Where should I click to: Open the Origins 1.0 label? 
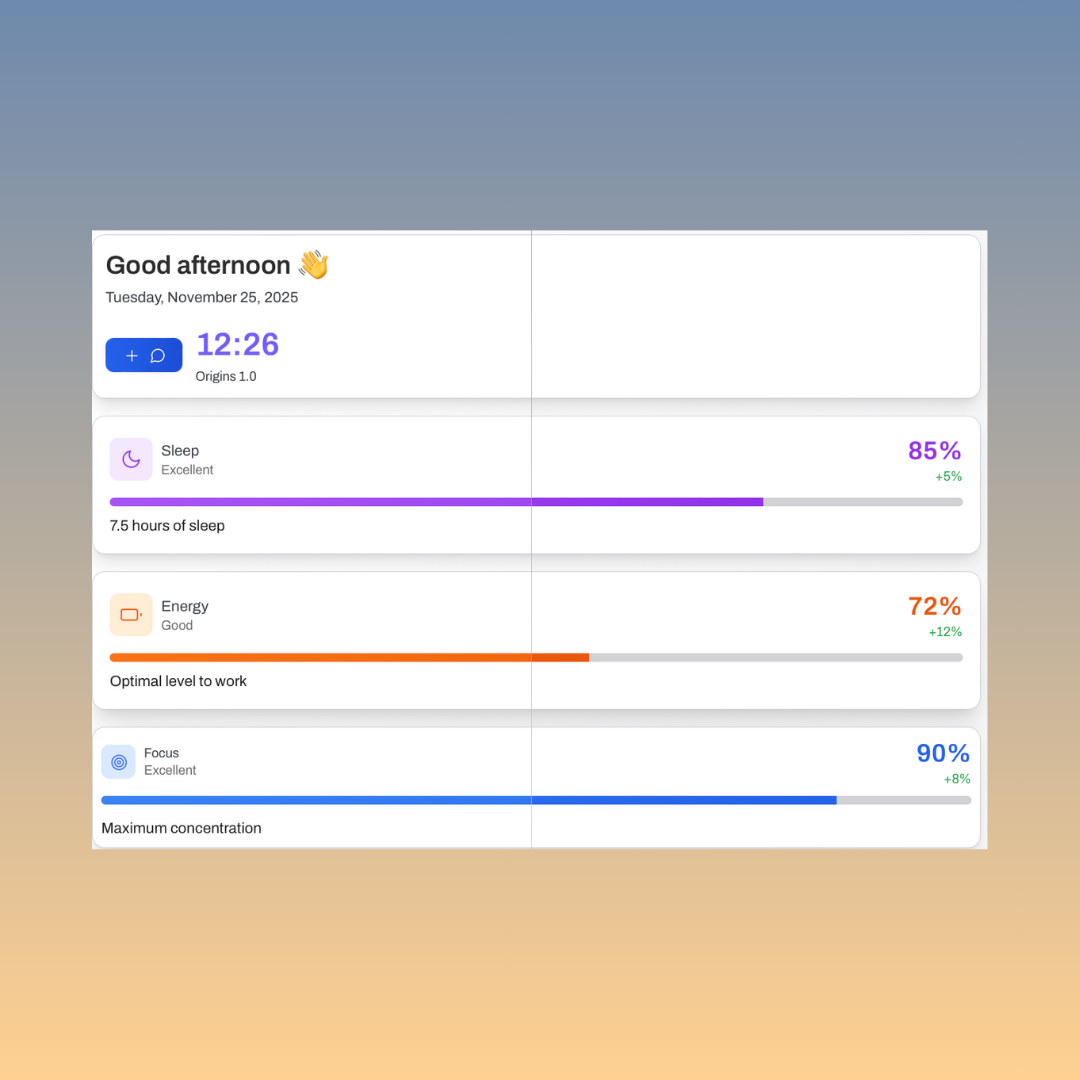pos(226,376)
